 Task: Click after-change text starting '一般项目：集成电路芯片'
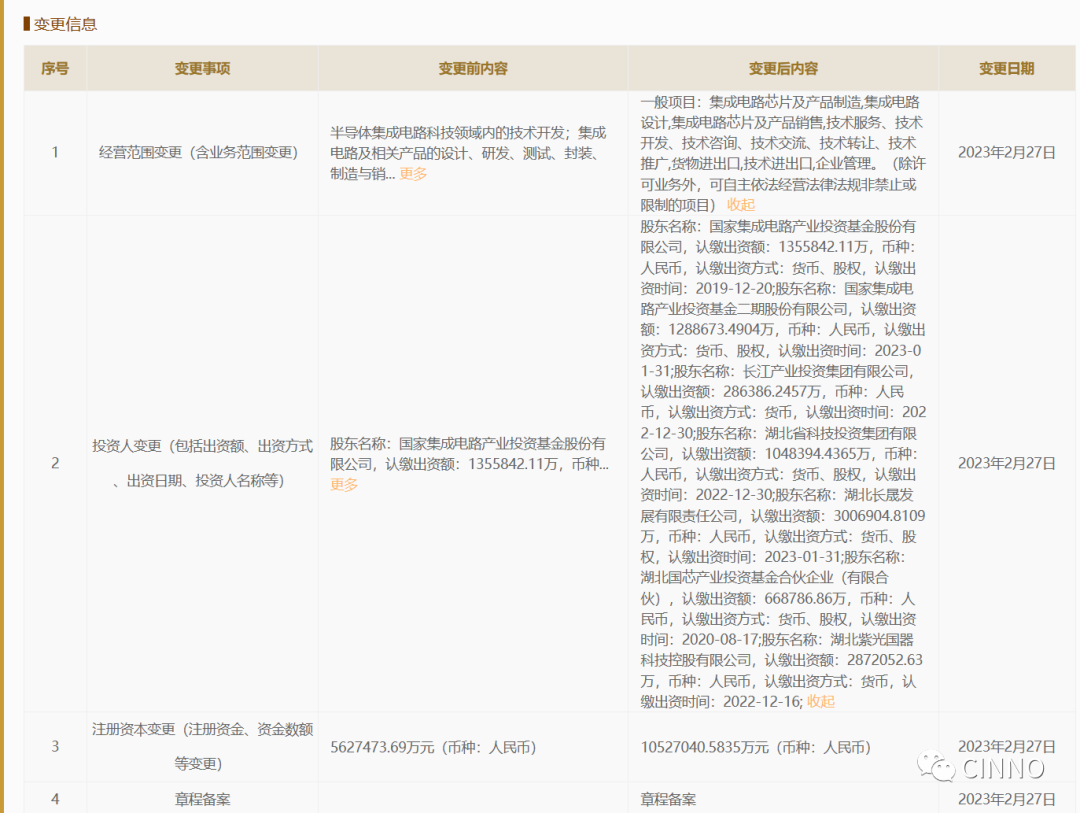pyautogui.click(x=783, y=153)
